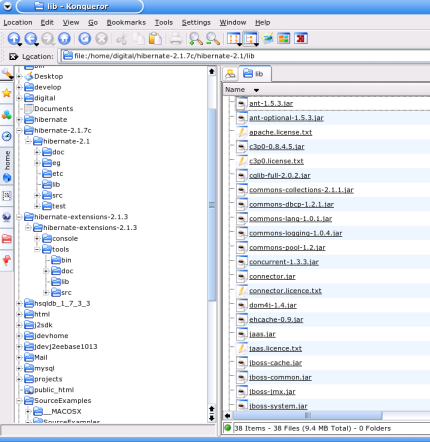Open the red Root Folder sidebar panel
This screenshot has width=430, height=442.
pyautogui.click(x=7, y=239)
